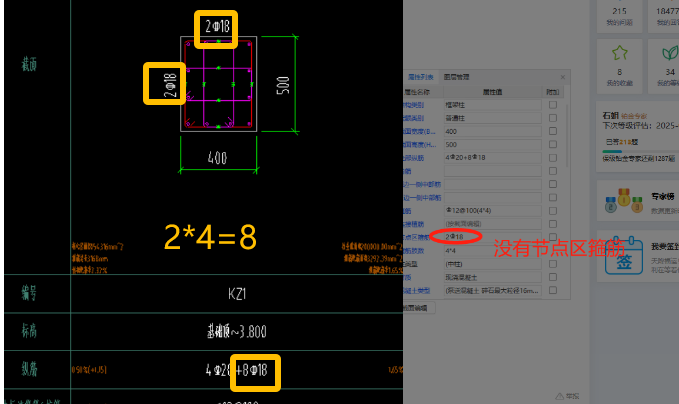This screenshot has width=679, height=404.
Task: Click the user name 石朝
Action: pos(610,116)
